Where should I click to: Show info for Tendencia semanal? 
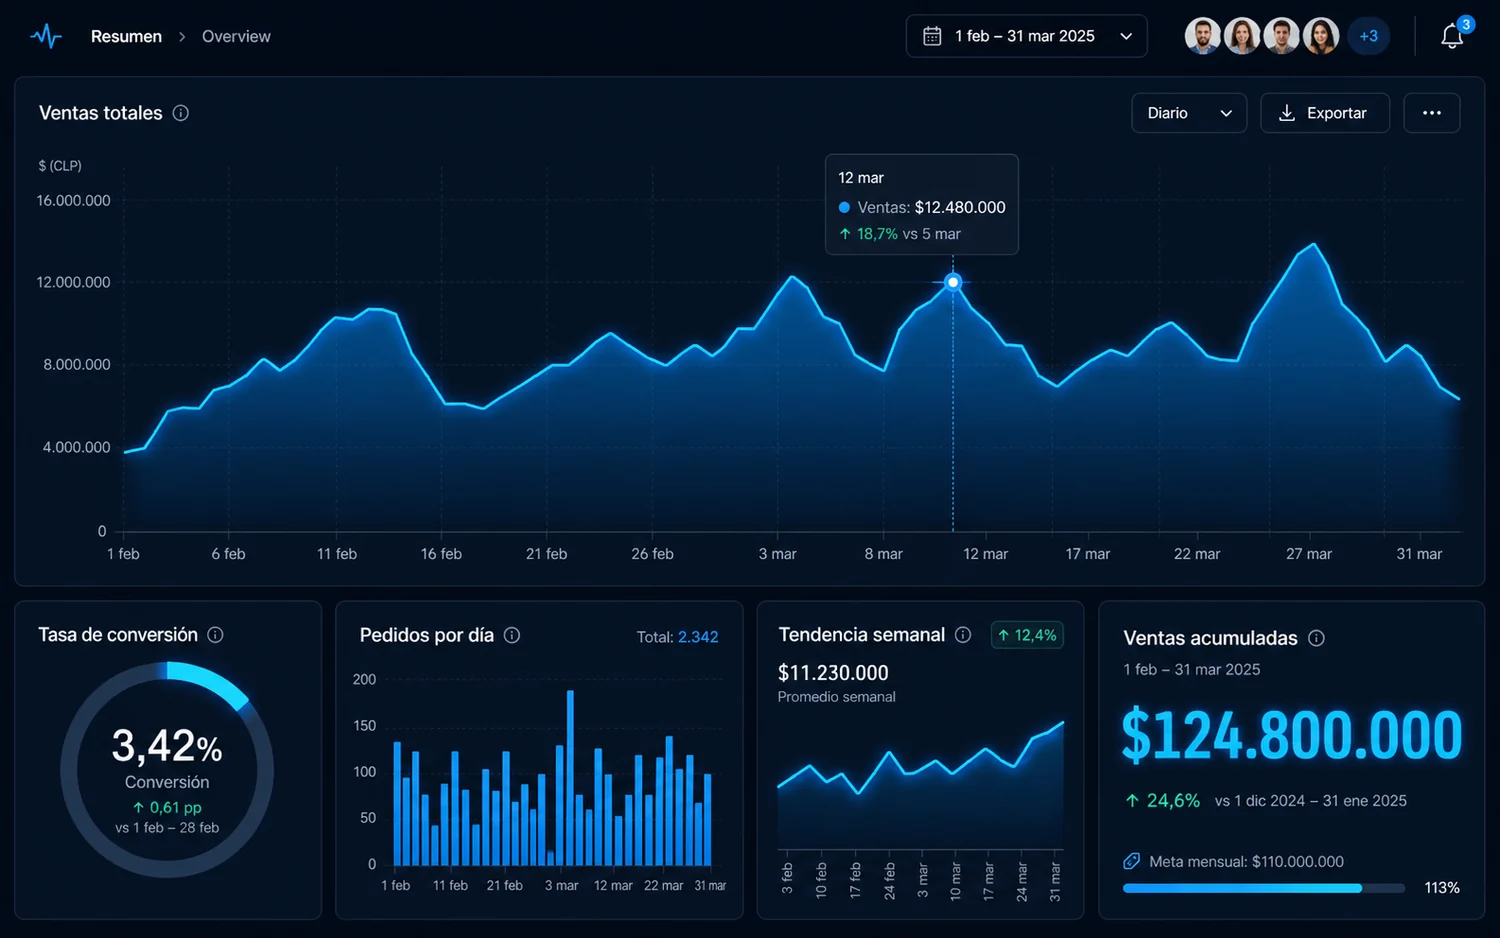tap(963, 635)
